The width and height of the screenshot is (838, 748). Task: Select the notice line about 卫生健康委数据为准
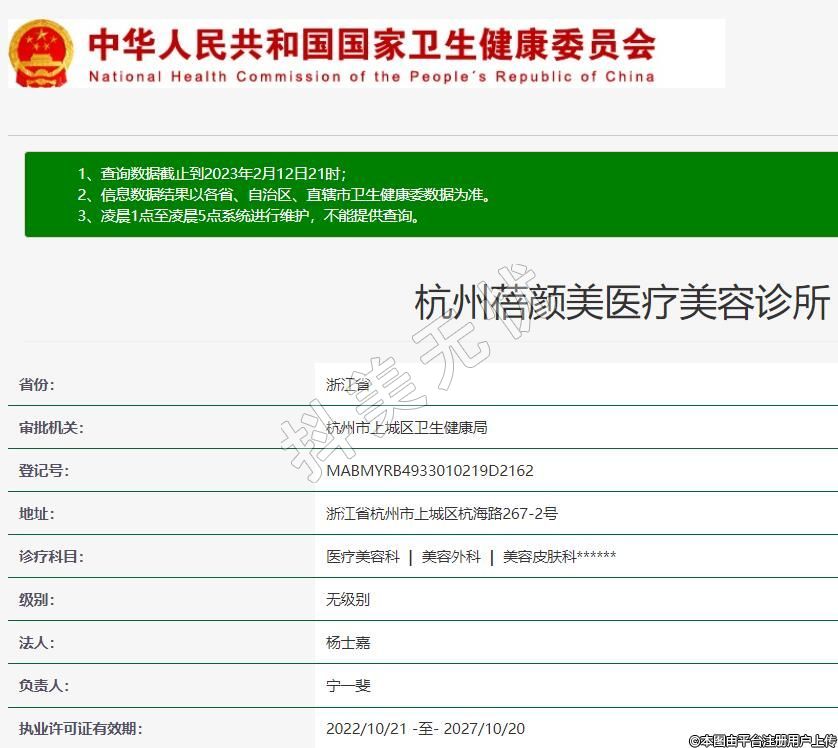point(284,195)
